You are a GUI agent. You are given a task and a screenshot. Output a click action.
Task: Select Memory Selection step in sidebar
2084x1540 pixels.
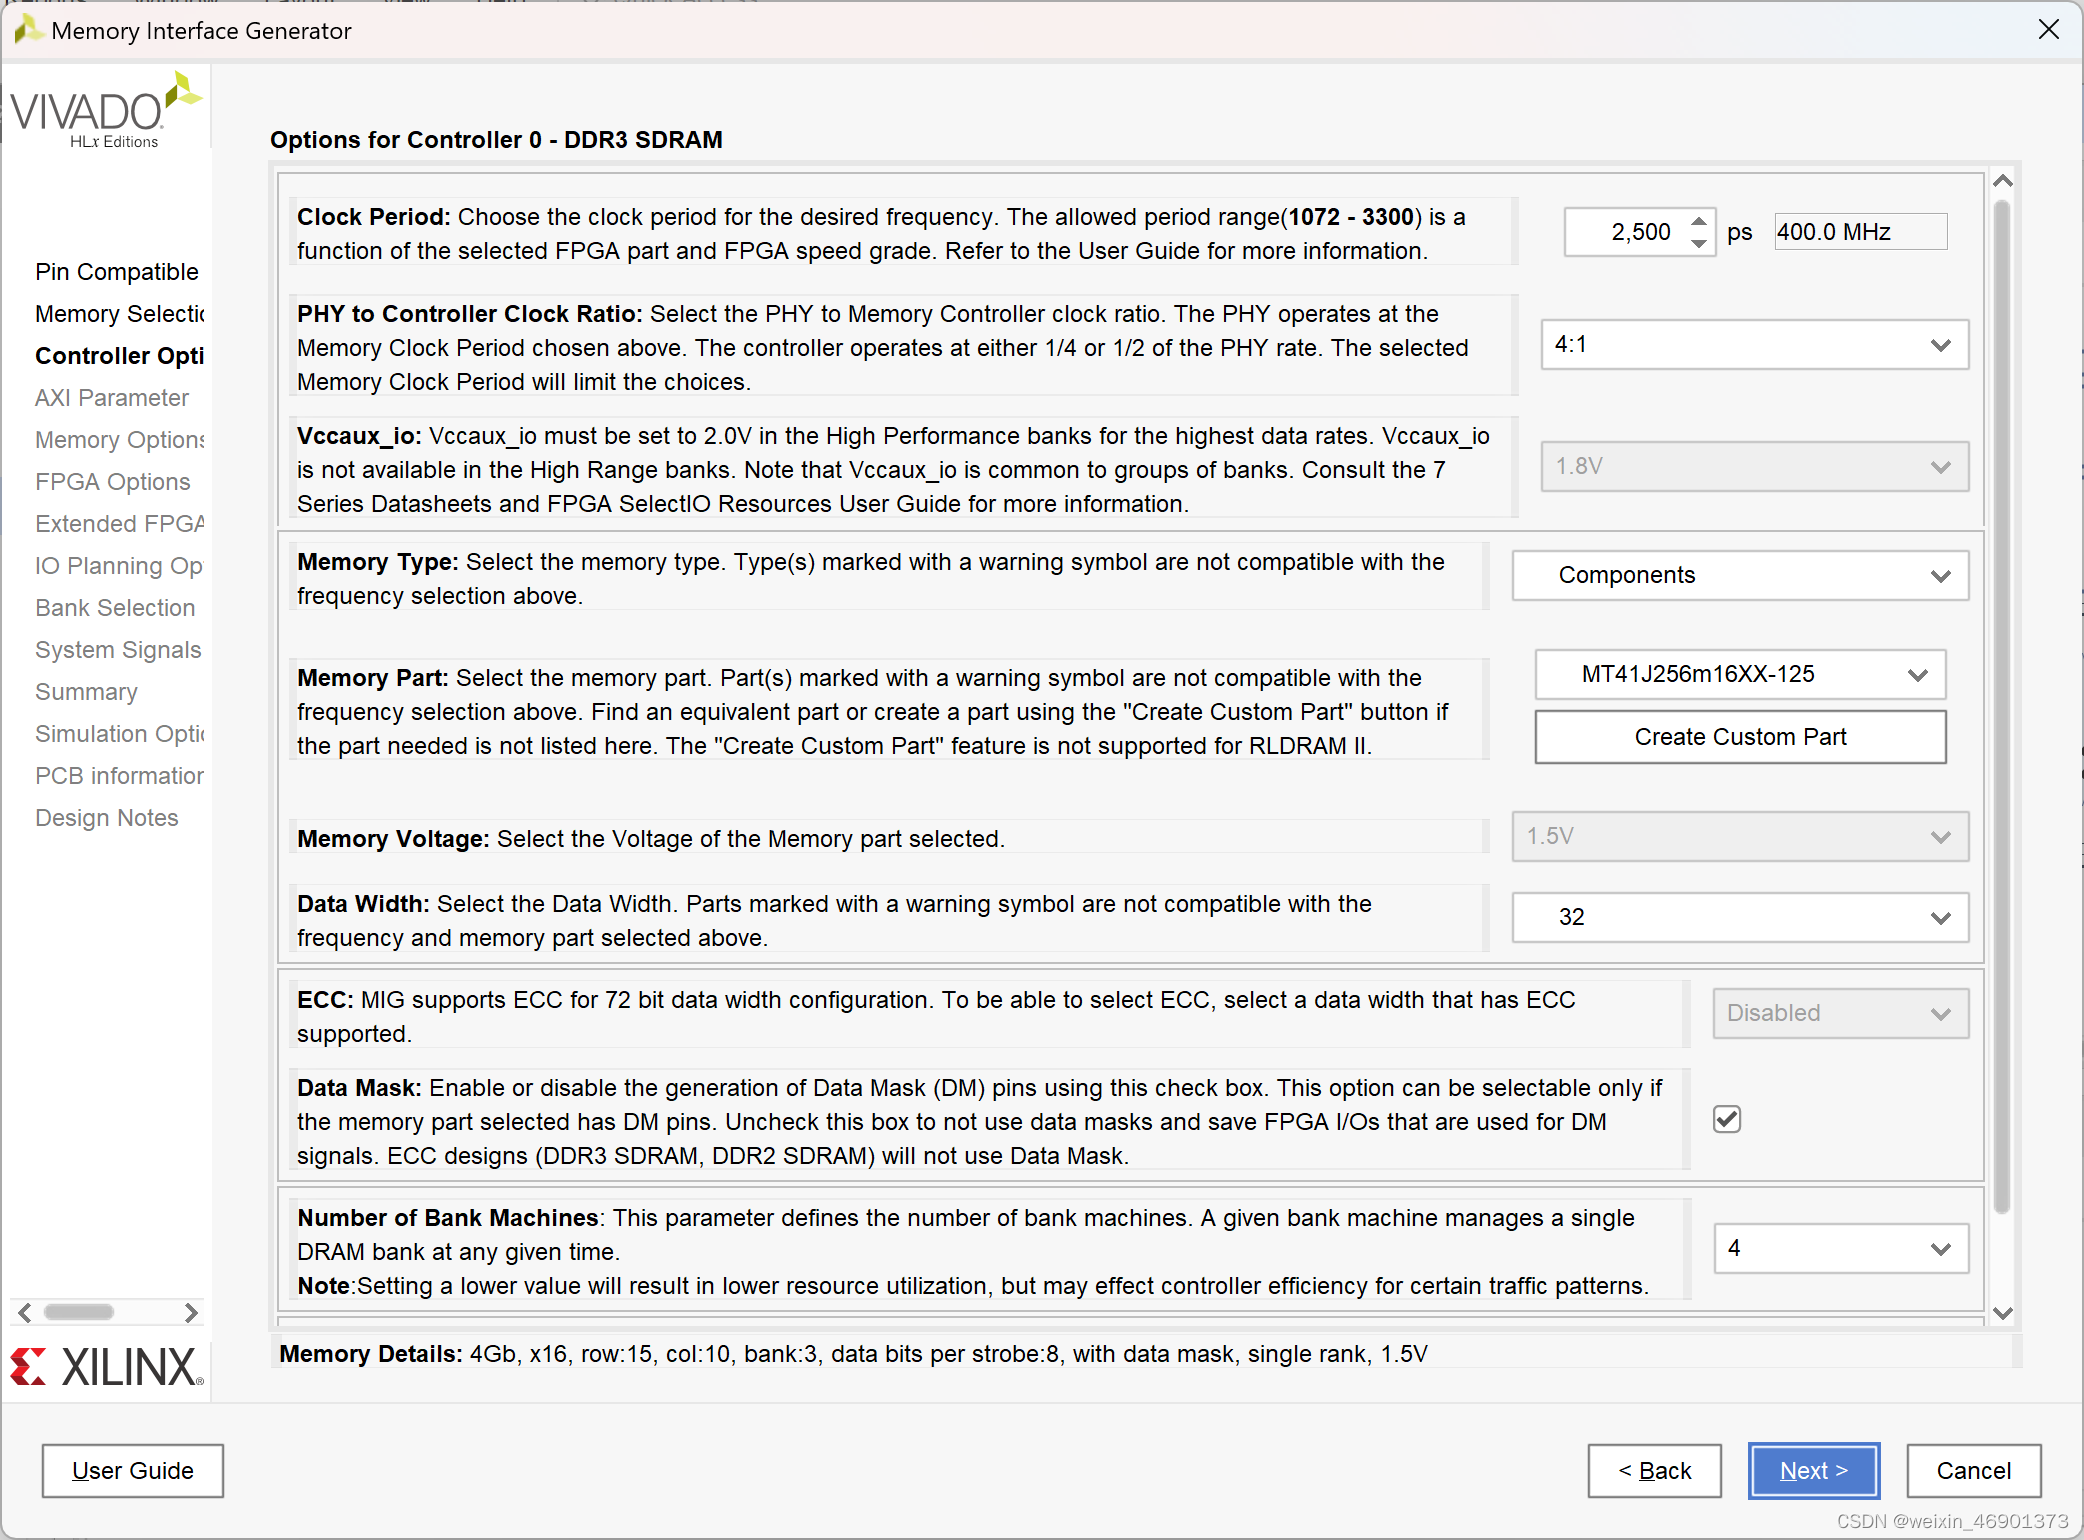(119, 314)
